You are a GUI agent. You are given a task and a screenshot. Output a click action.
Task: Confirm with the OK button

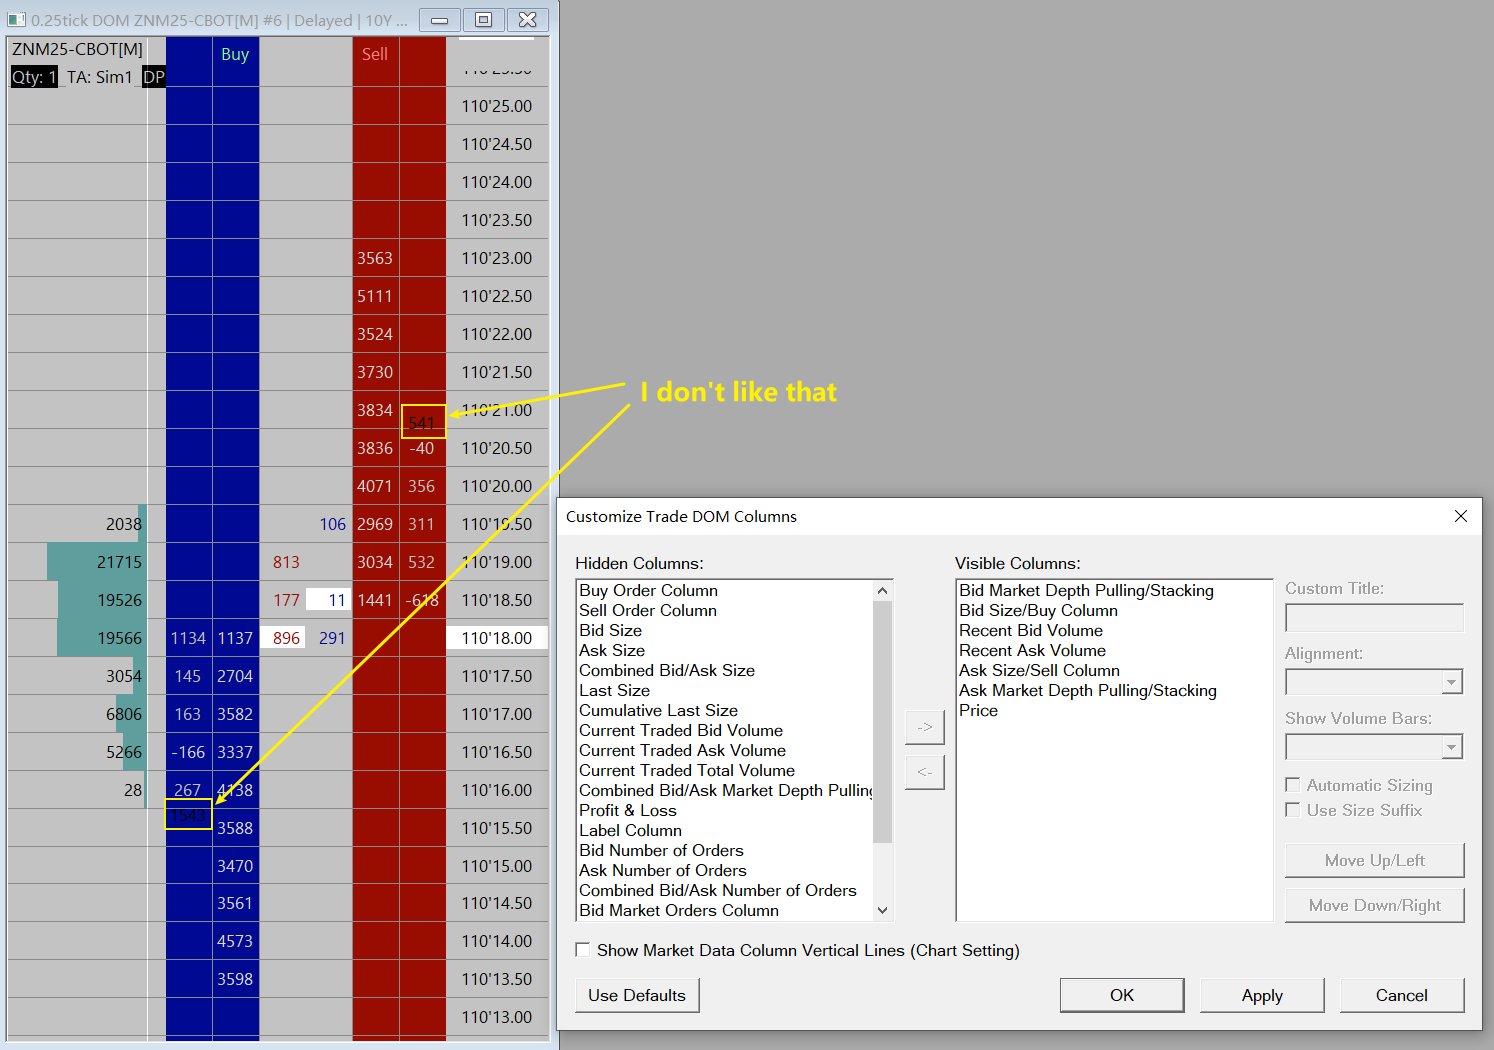click(x=1122, y=995)
